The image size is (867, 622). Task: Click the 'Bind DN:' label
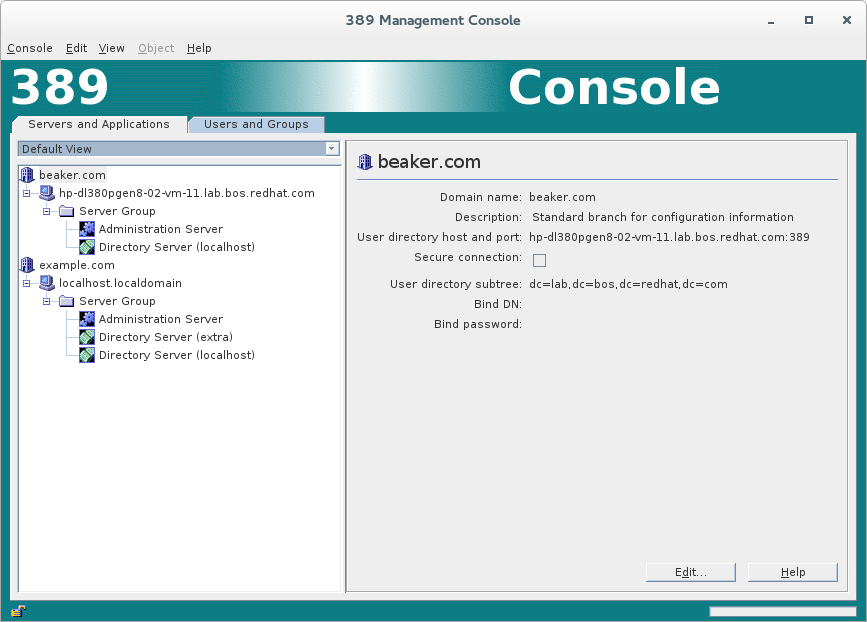tap(498, 304)
